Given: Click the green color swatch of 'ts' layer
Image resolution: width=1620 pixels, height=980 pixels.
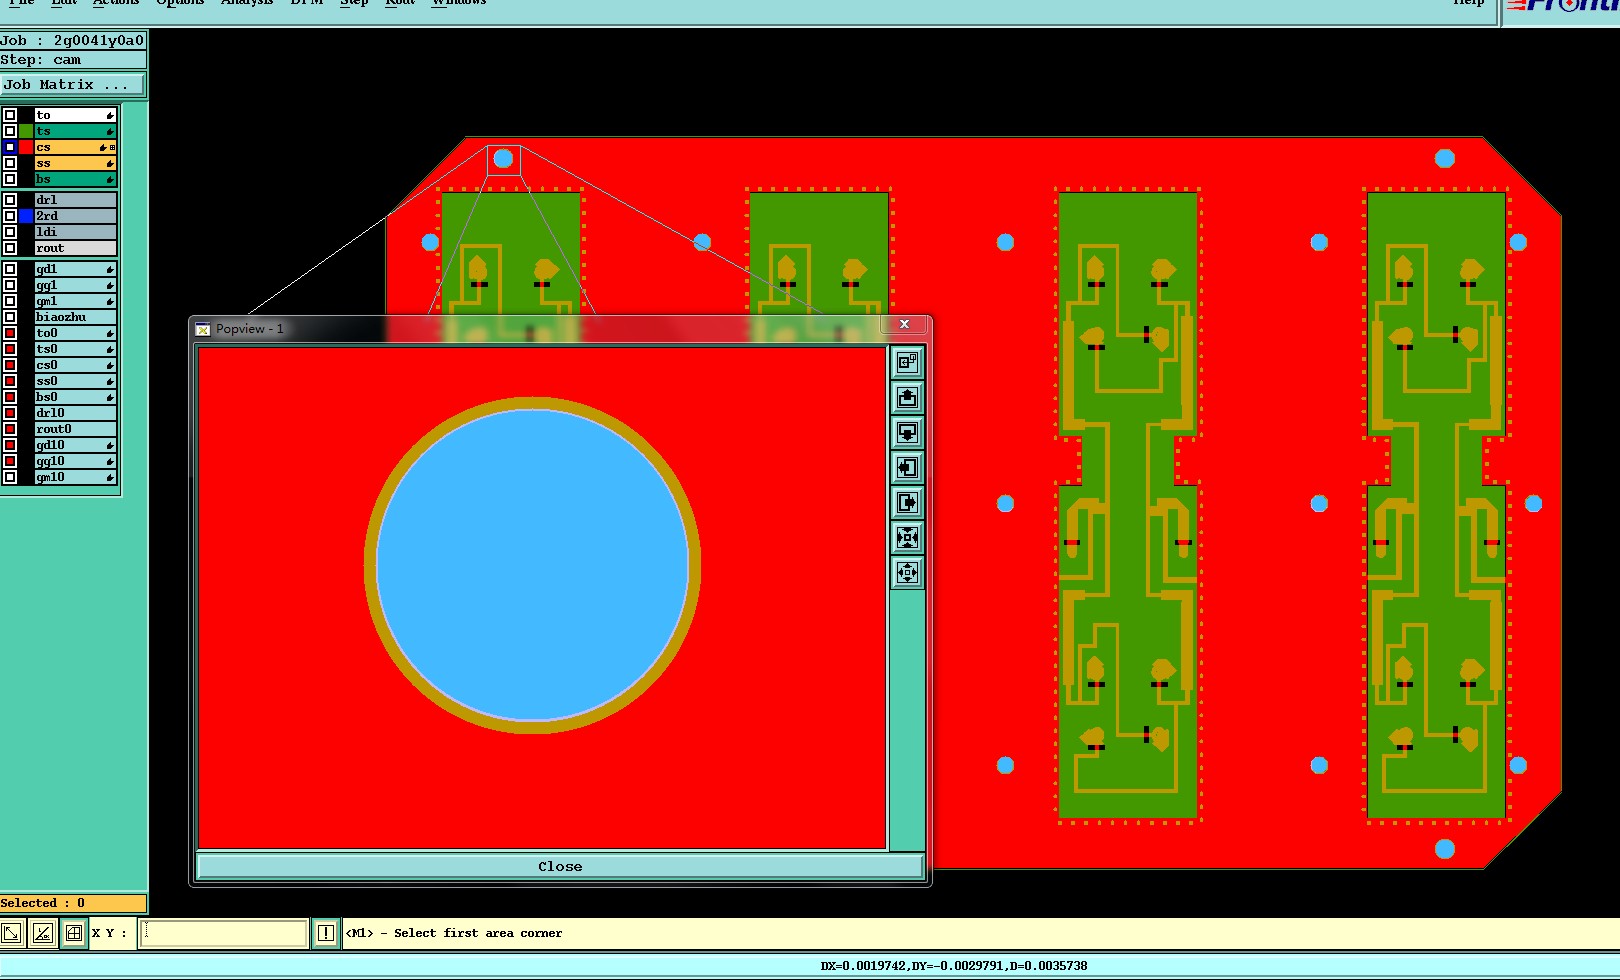Looking at the screenshot, I should tap(26, 131).
